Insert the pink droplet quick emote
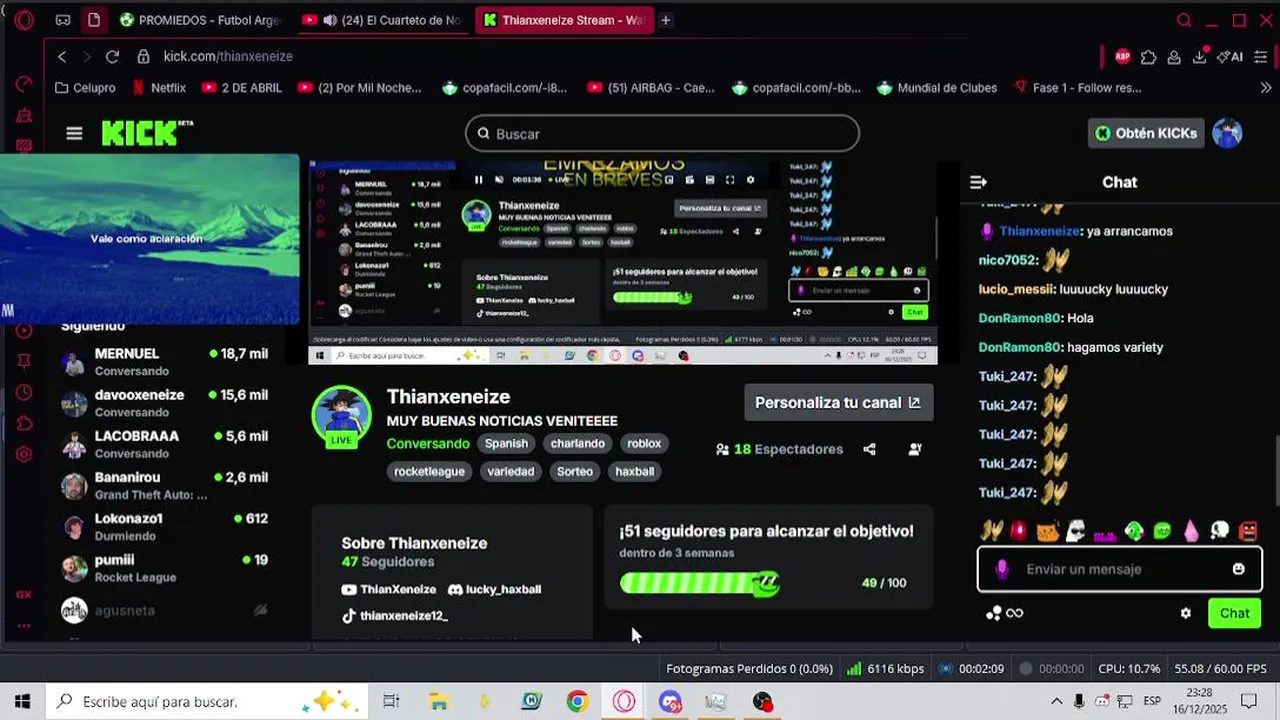This screenshot has width=1280, height=720. click(1191, 531)
